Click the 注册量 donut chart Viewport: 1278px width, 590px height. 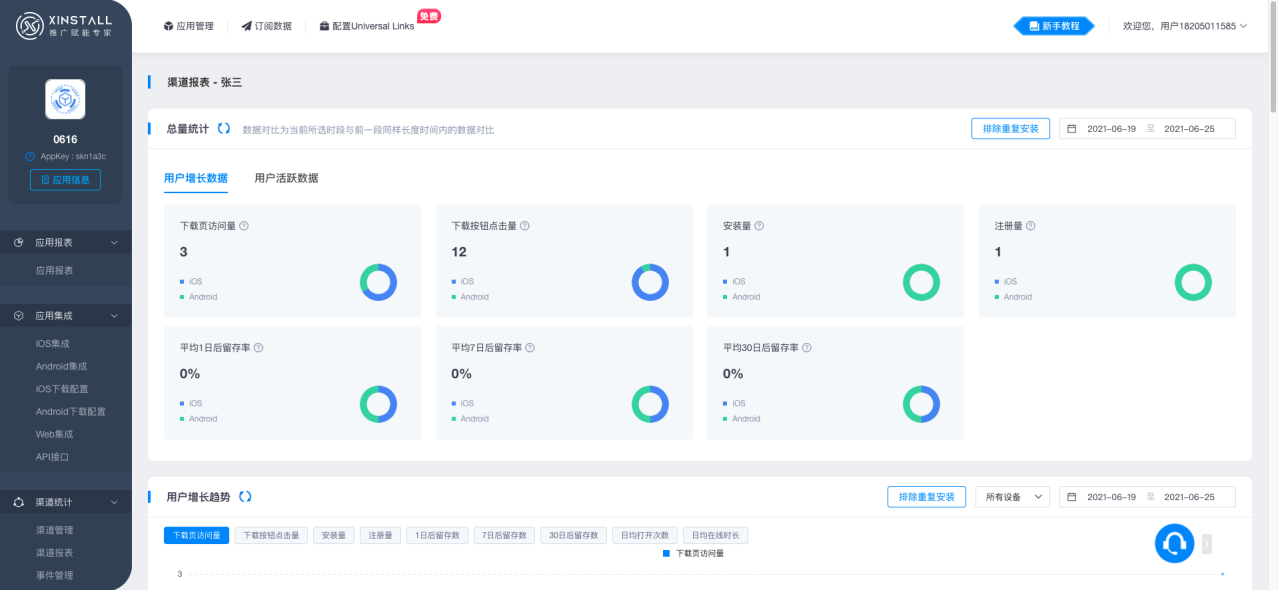[1193, 283]
